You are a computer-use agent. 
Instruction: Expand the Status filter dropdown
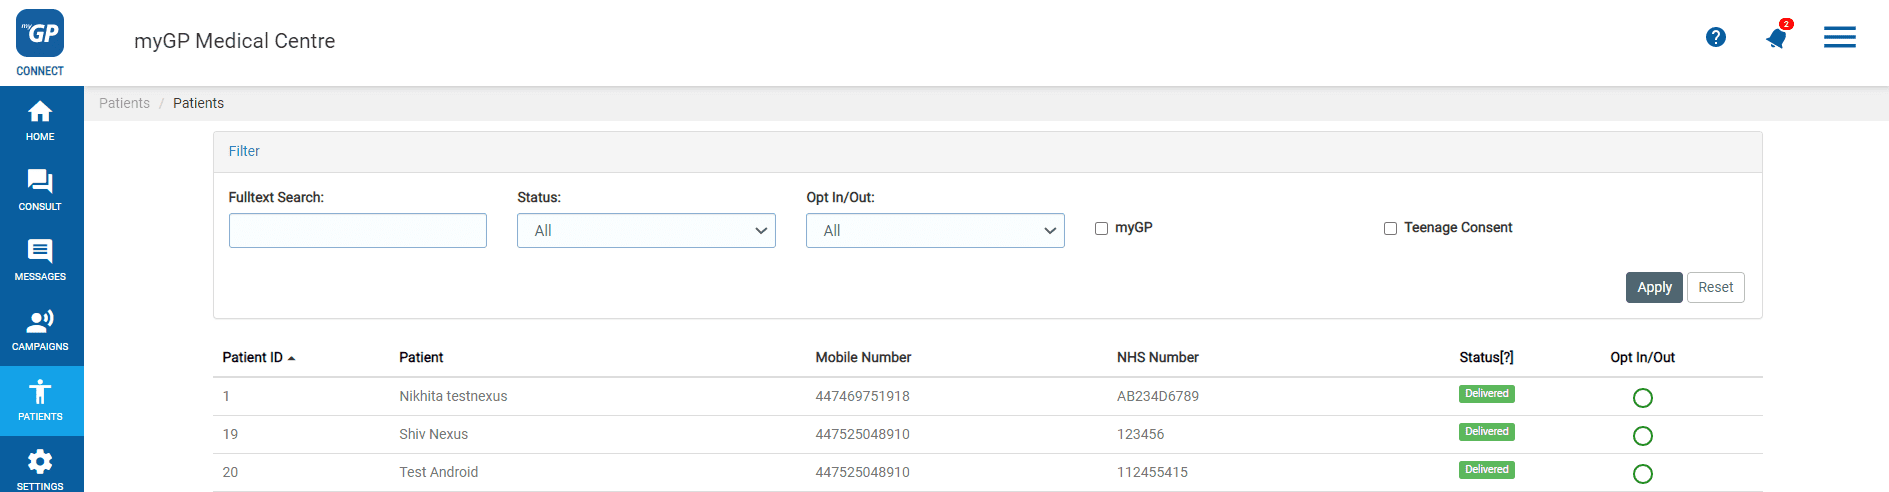point(646,230)
